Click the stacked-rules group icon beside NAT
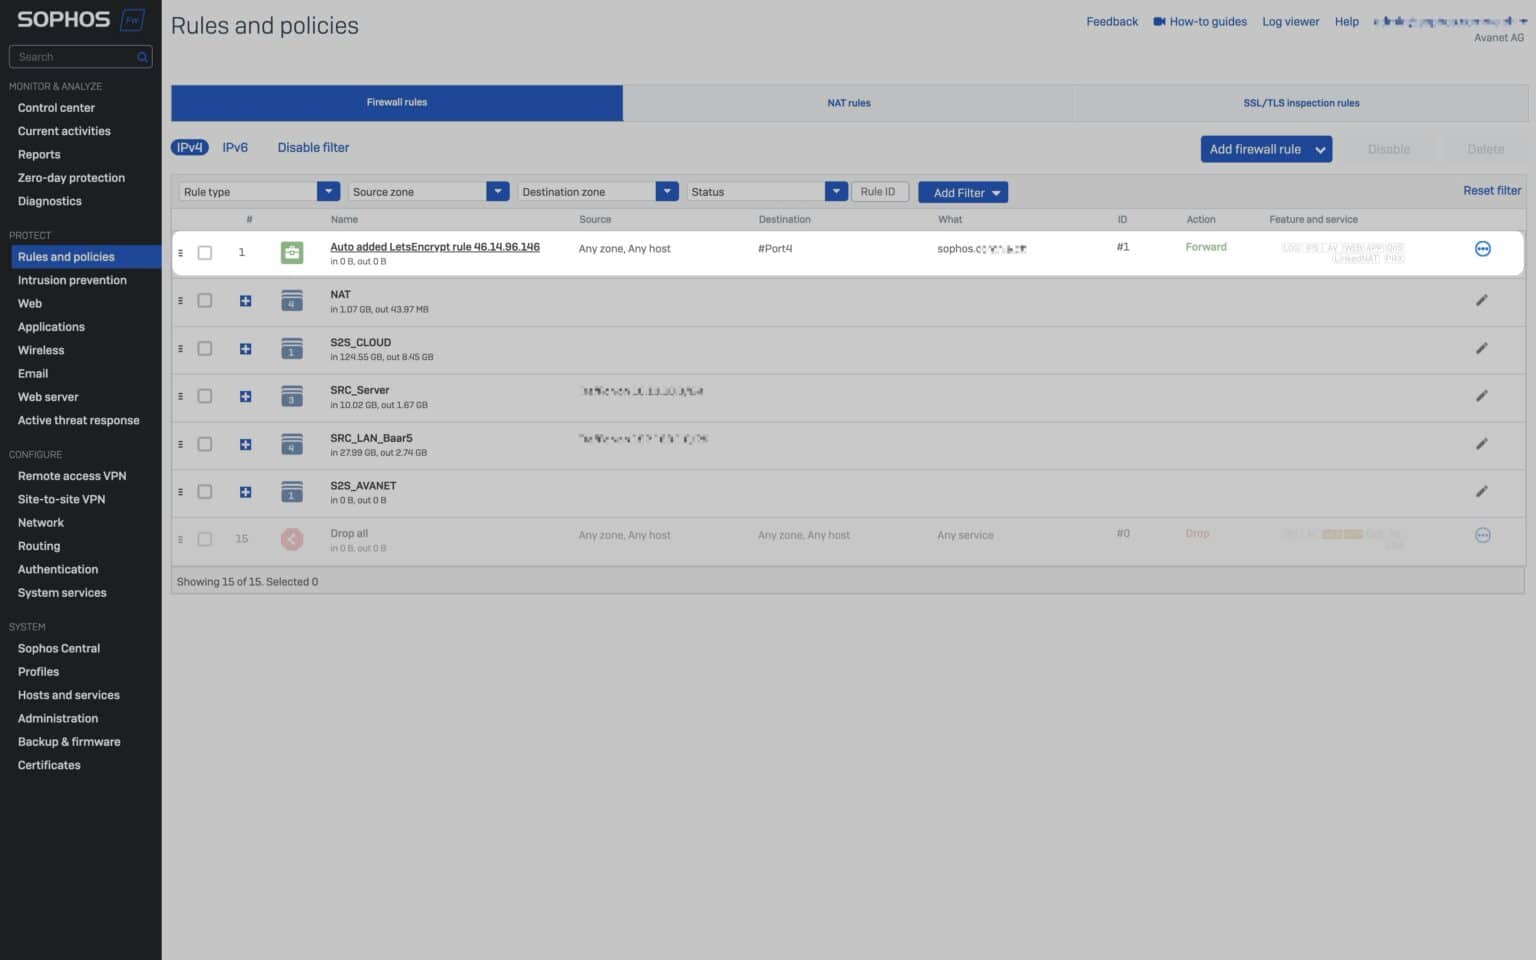This screenshot has width=1536, height=960. [291, 300]
